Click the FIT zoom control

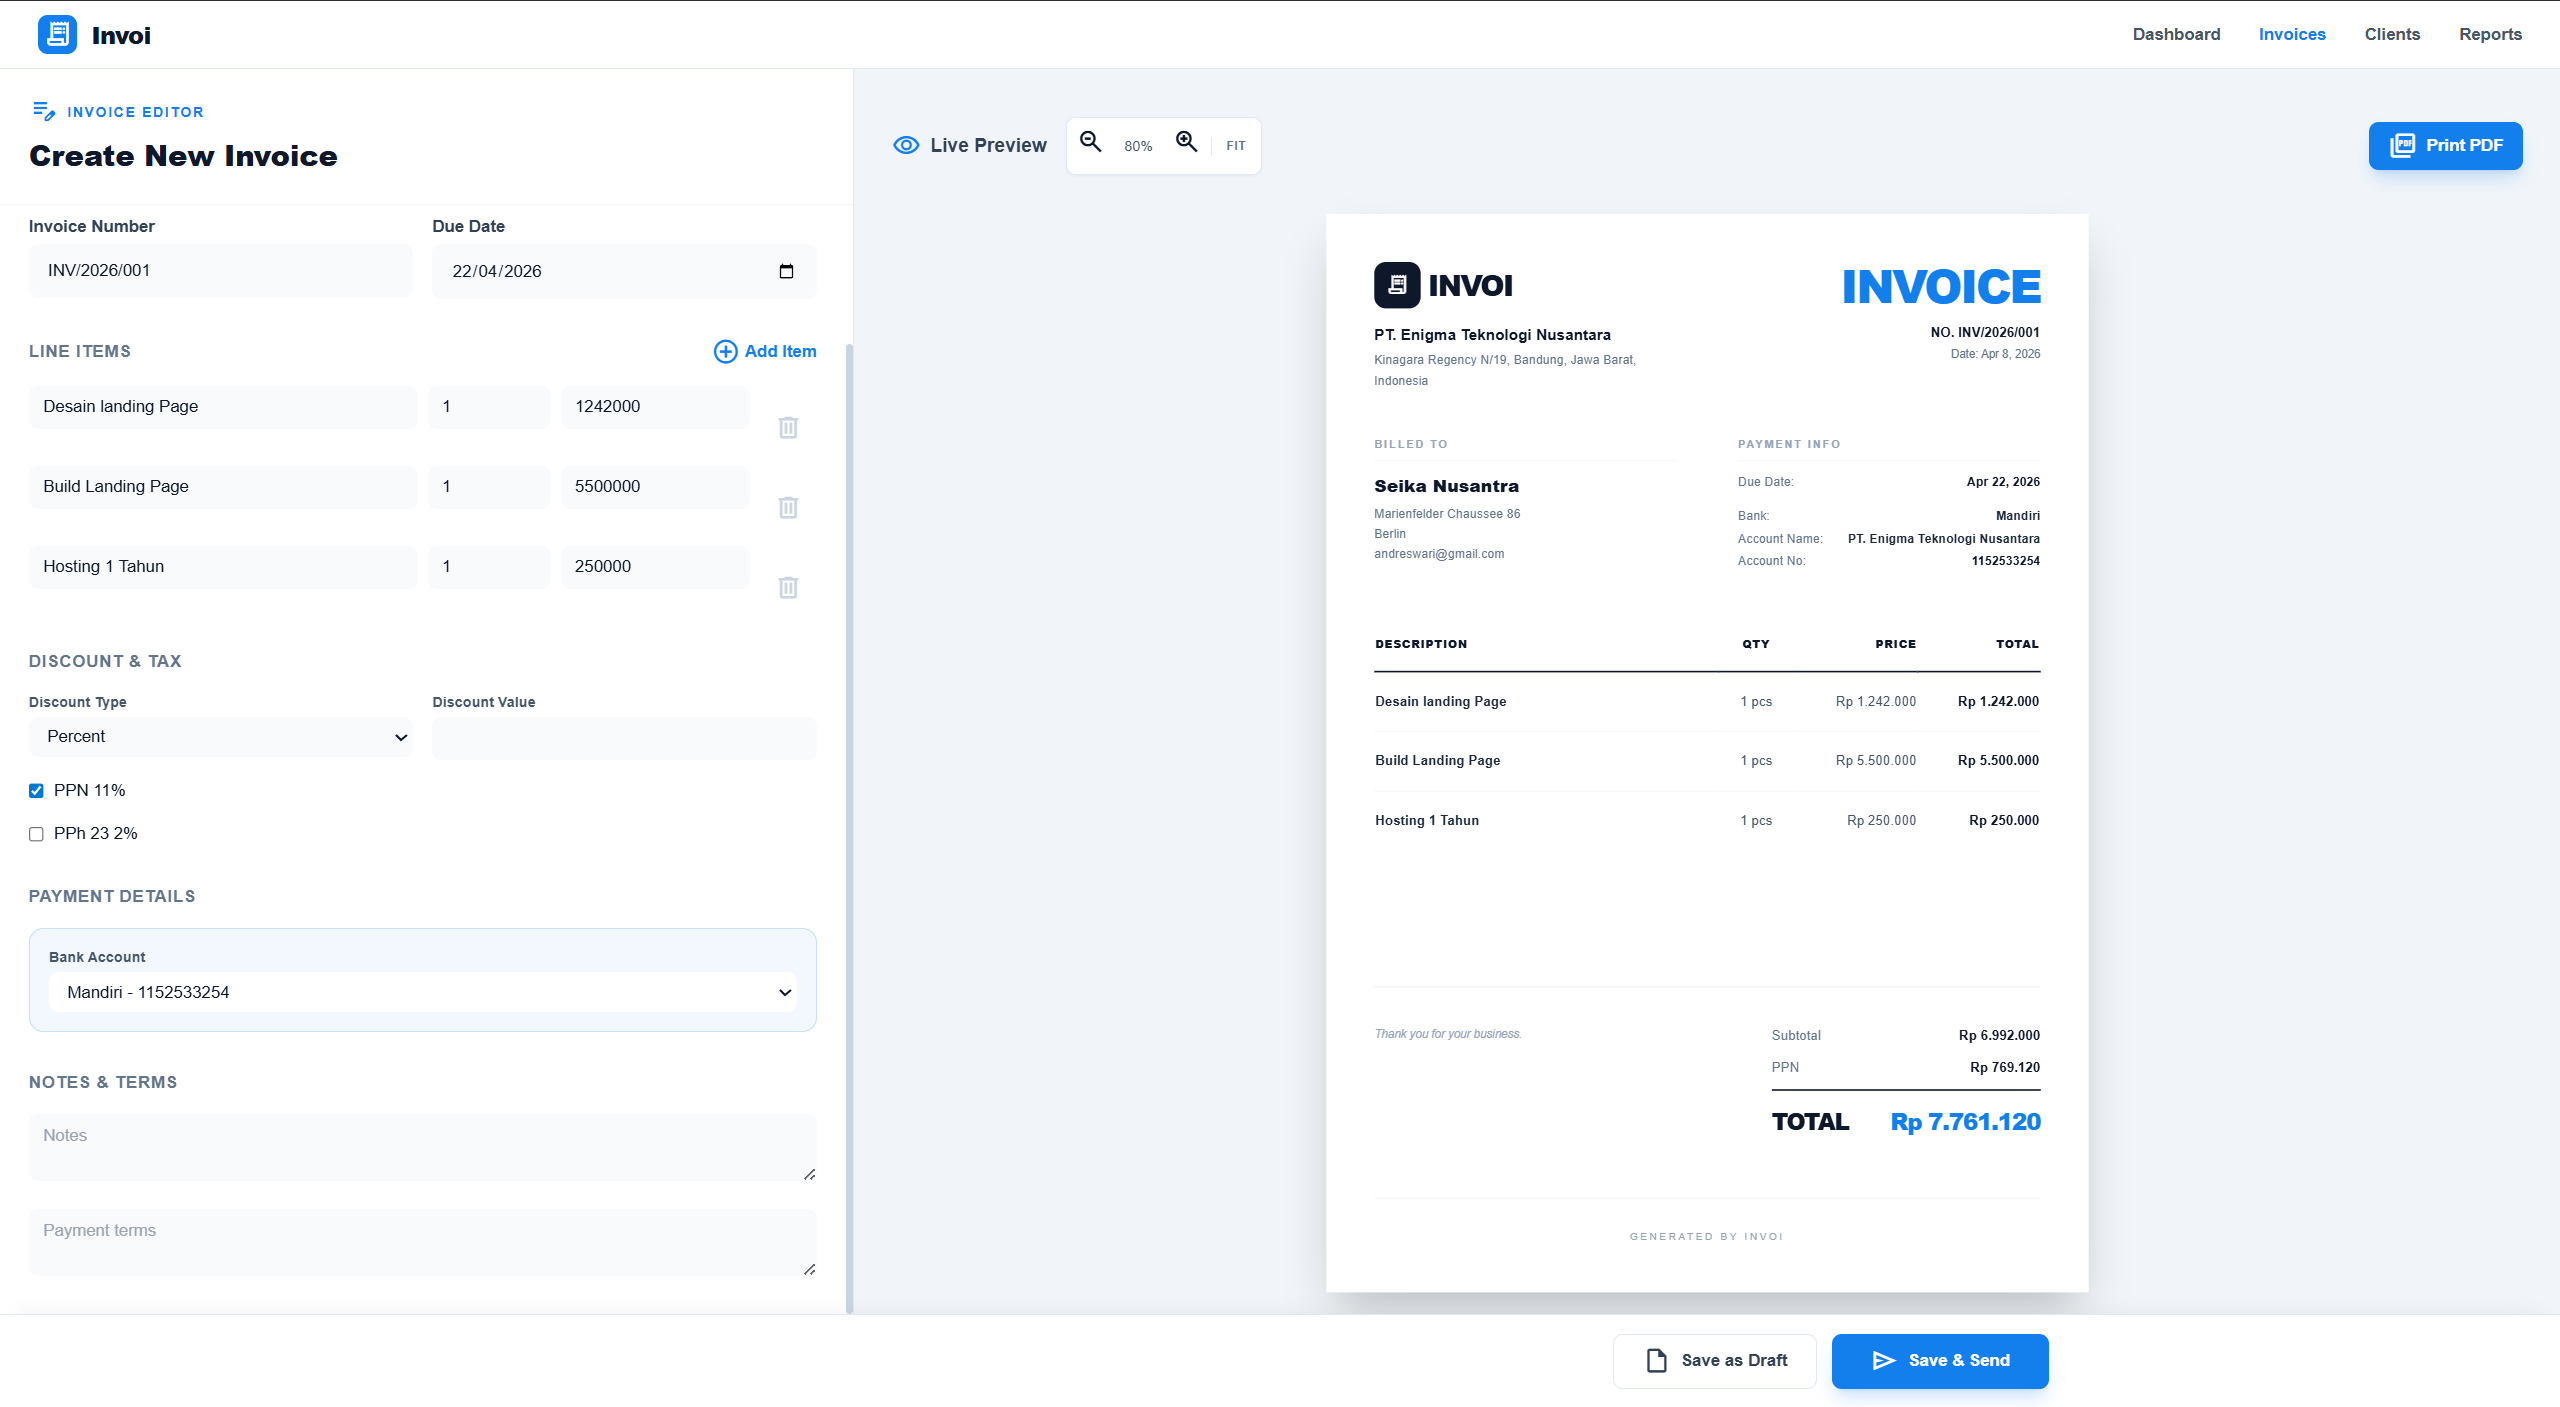point(1235,145)
